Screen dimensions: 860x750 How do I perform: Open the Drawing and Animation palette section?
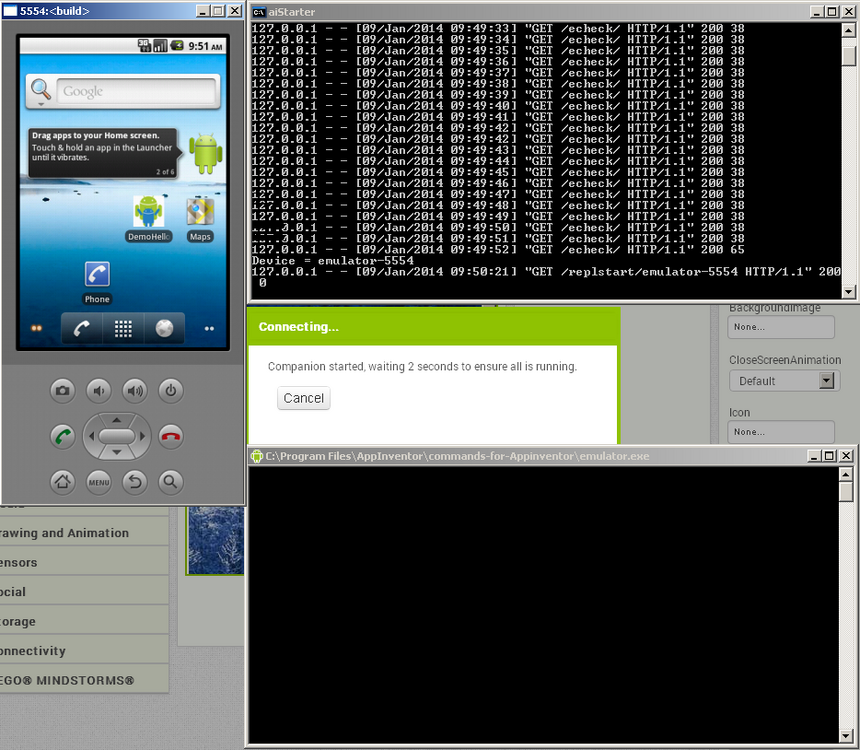[x=84, y=533]
